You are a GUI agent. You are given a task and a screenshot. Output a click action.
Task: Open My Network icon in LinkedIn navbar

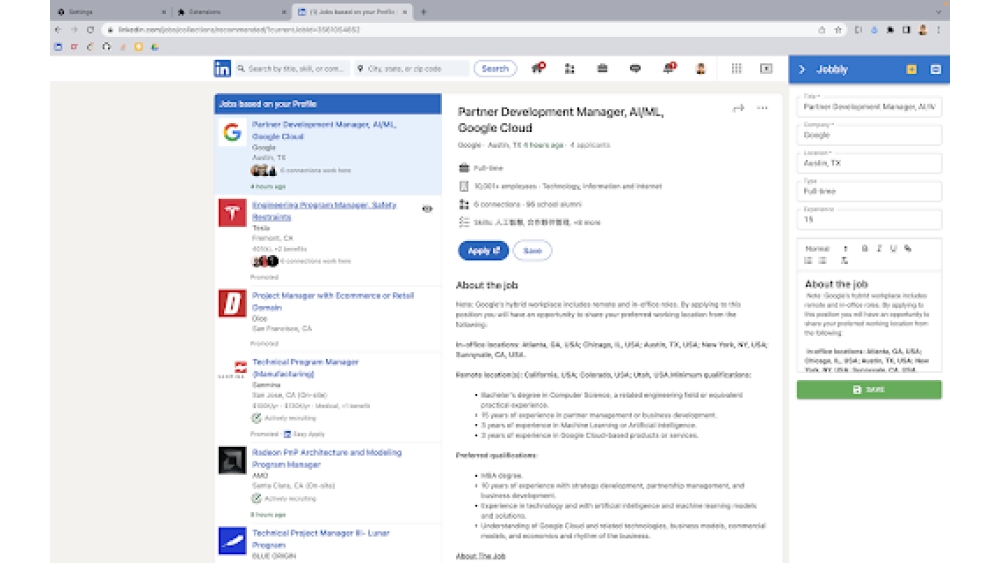coord(570,69)
